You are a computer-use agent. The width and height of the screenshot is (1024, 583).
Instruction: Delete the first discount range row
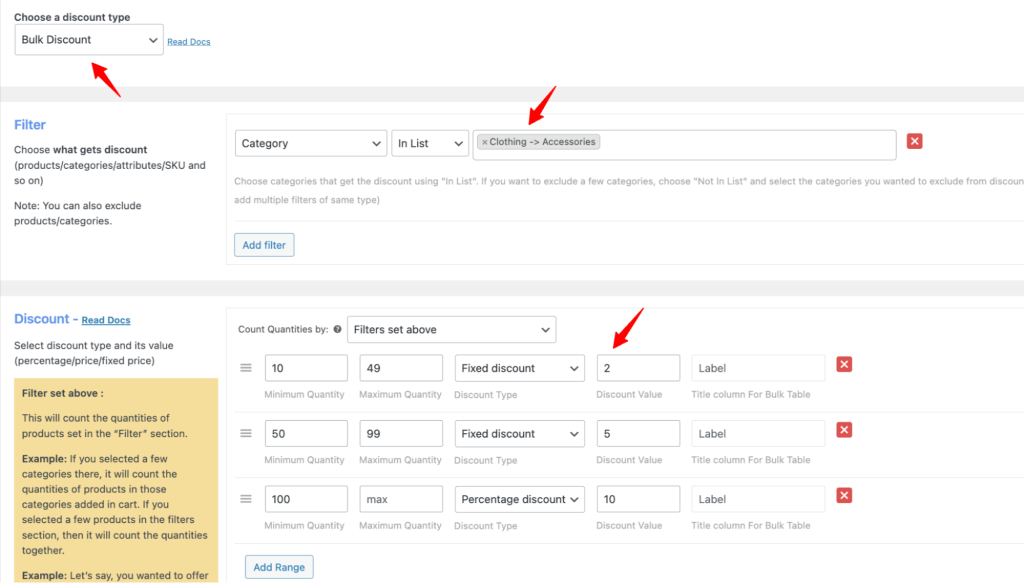pyautogui.click(x=843, y=363)
